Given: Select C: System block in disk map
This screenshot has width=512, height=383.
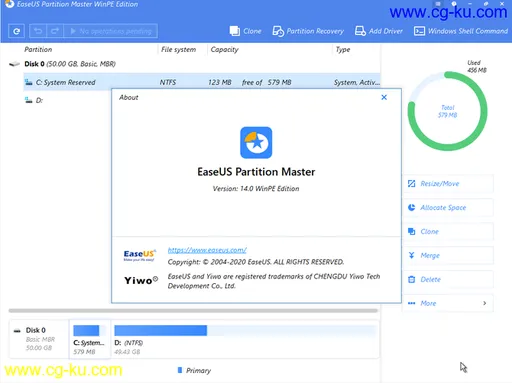Looking at the screenshot, I should (x=89, y=339).
